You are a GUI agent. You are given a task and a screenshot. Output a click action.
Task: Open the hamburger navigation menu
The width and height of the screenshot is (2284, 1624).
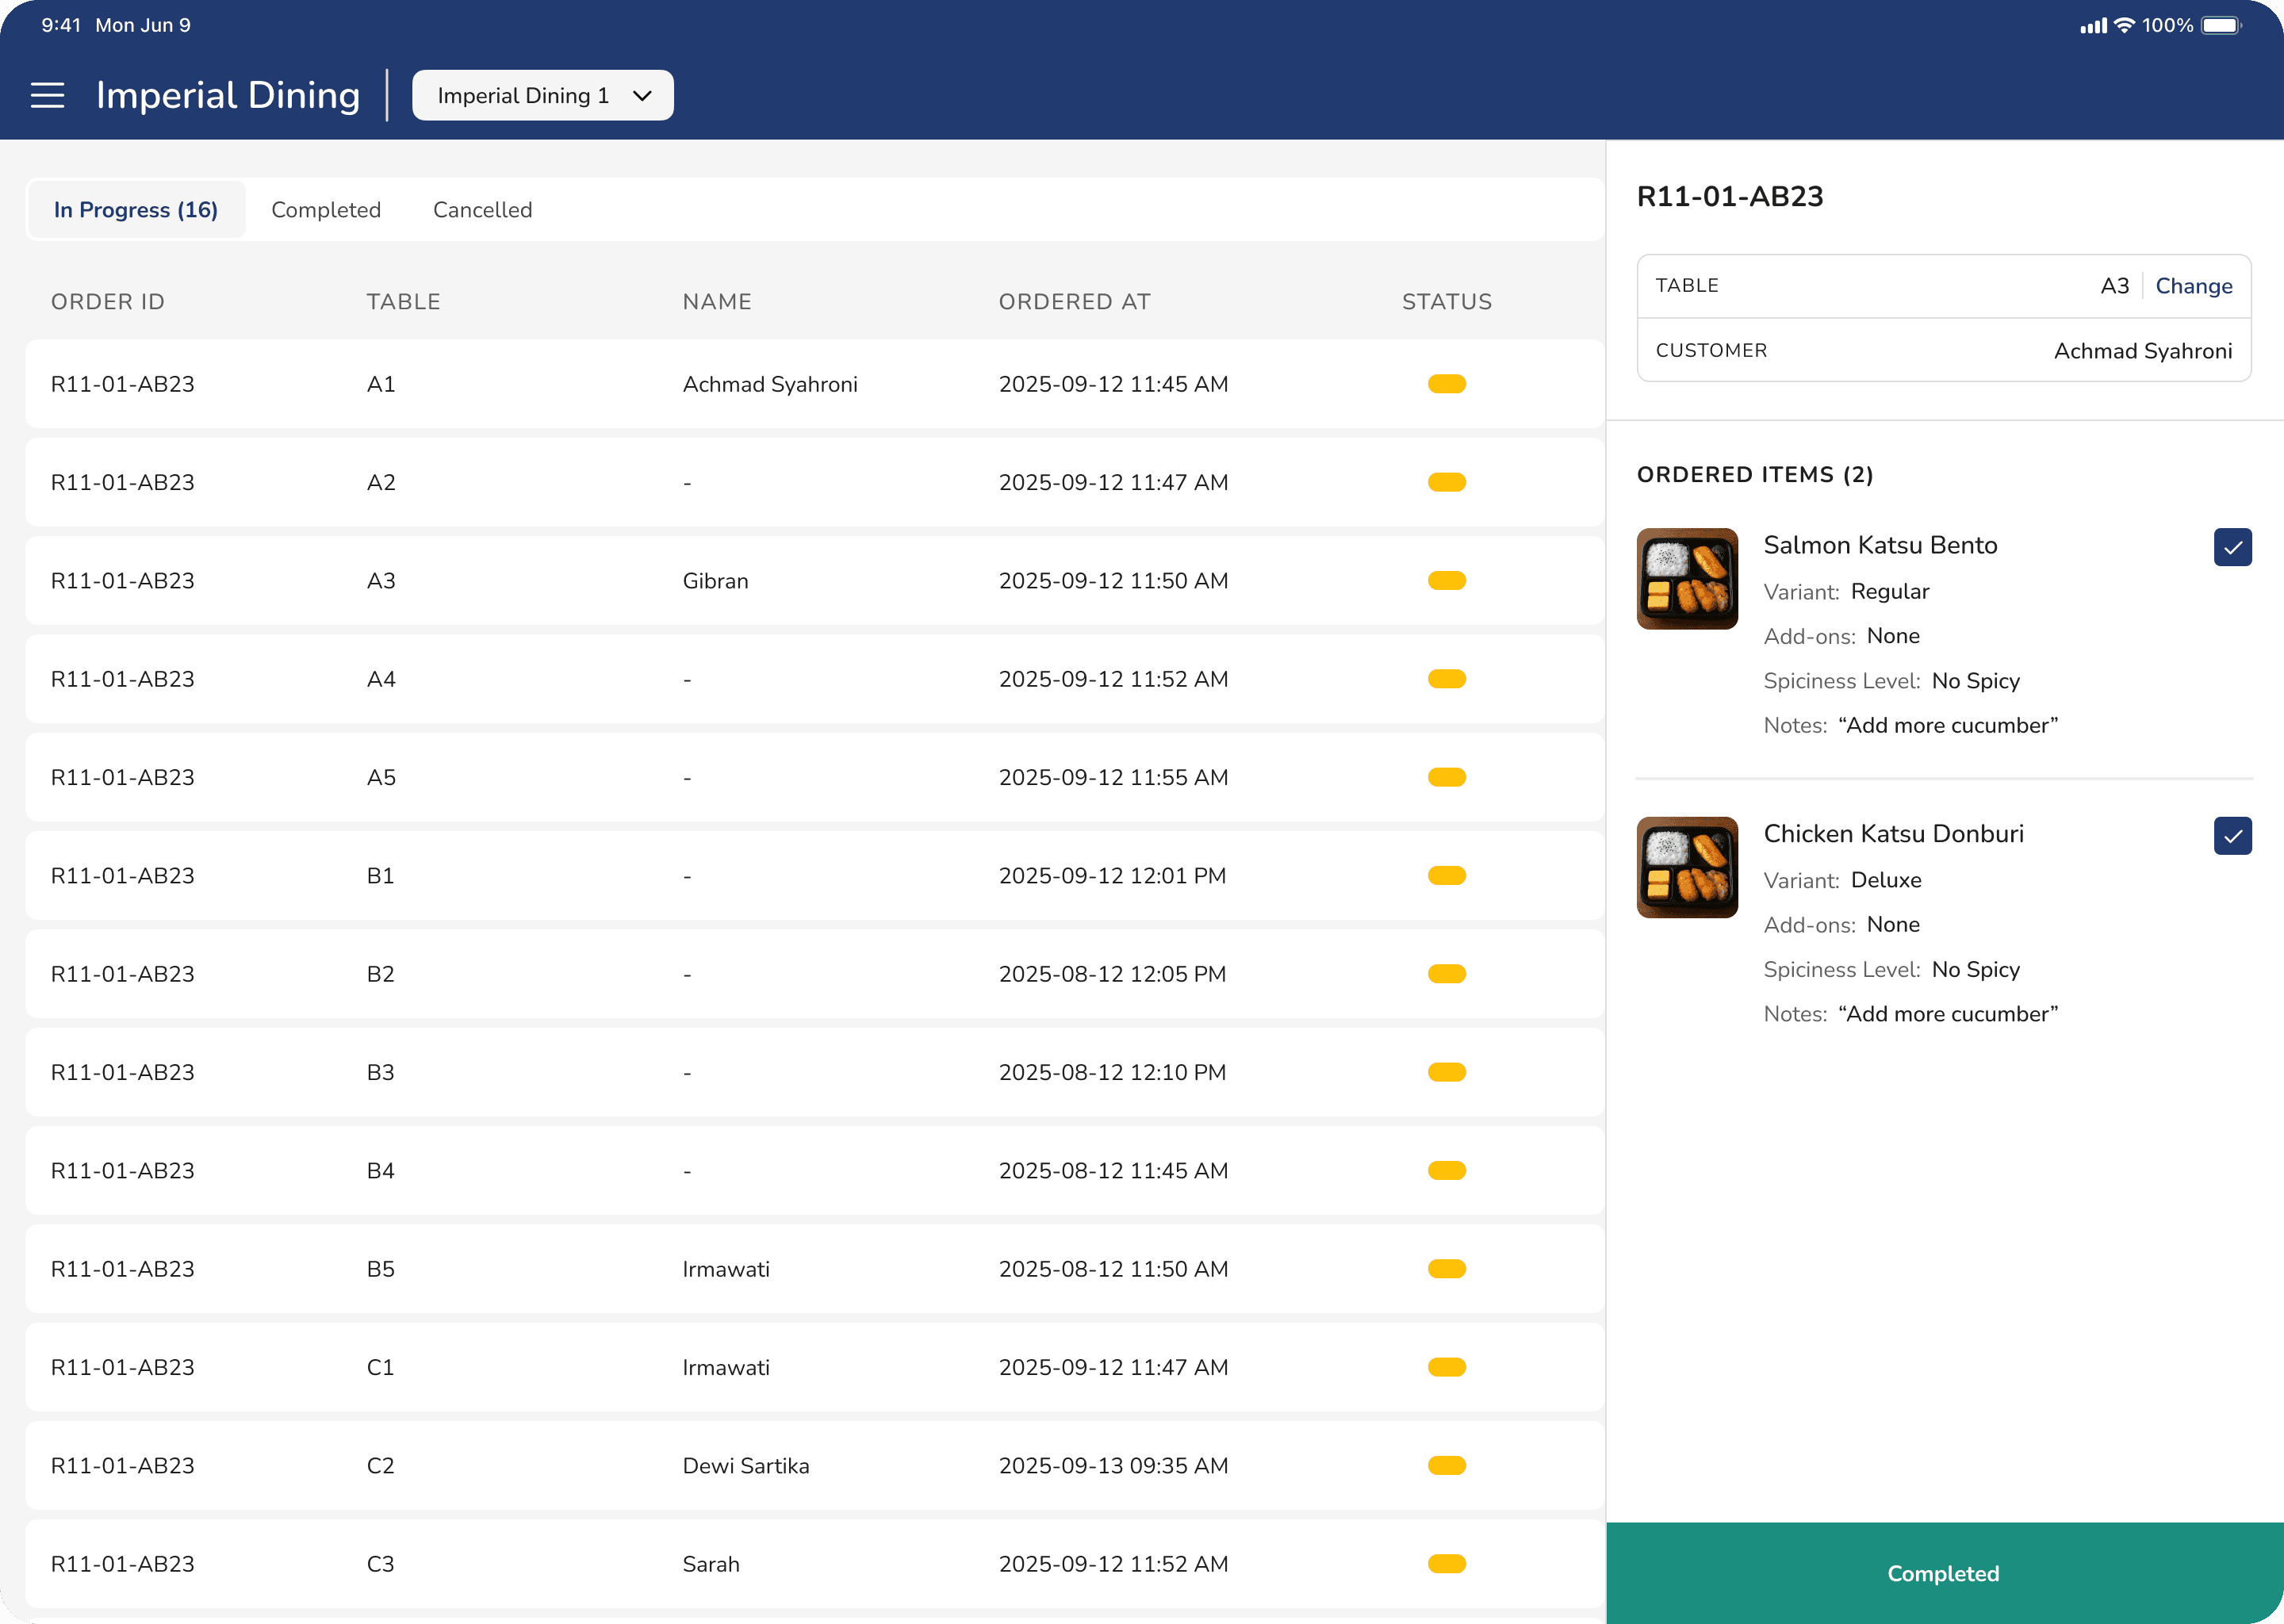click(47, 95)
